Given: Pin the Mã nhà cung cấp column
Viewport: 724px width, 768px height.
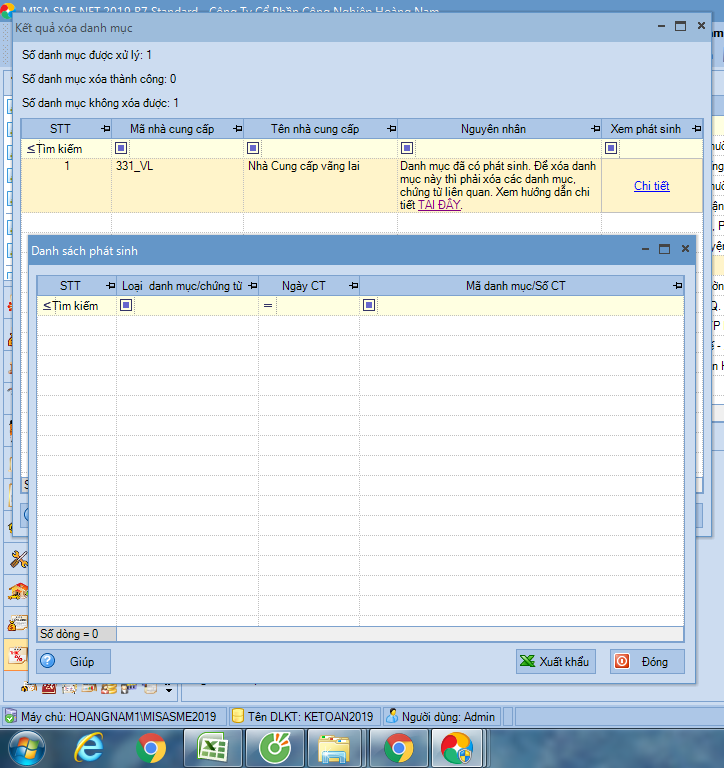Looking at the screenshot, I should click(x=236, y=129).
